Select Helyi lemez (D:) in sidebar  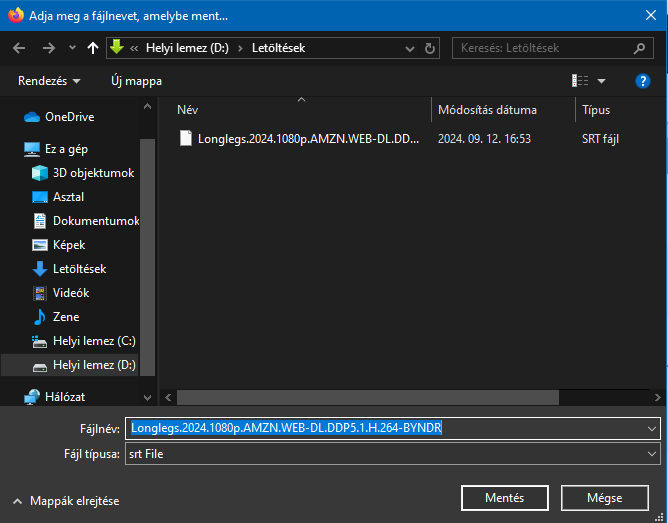coord(69,365)
